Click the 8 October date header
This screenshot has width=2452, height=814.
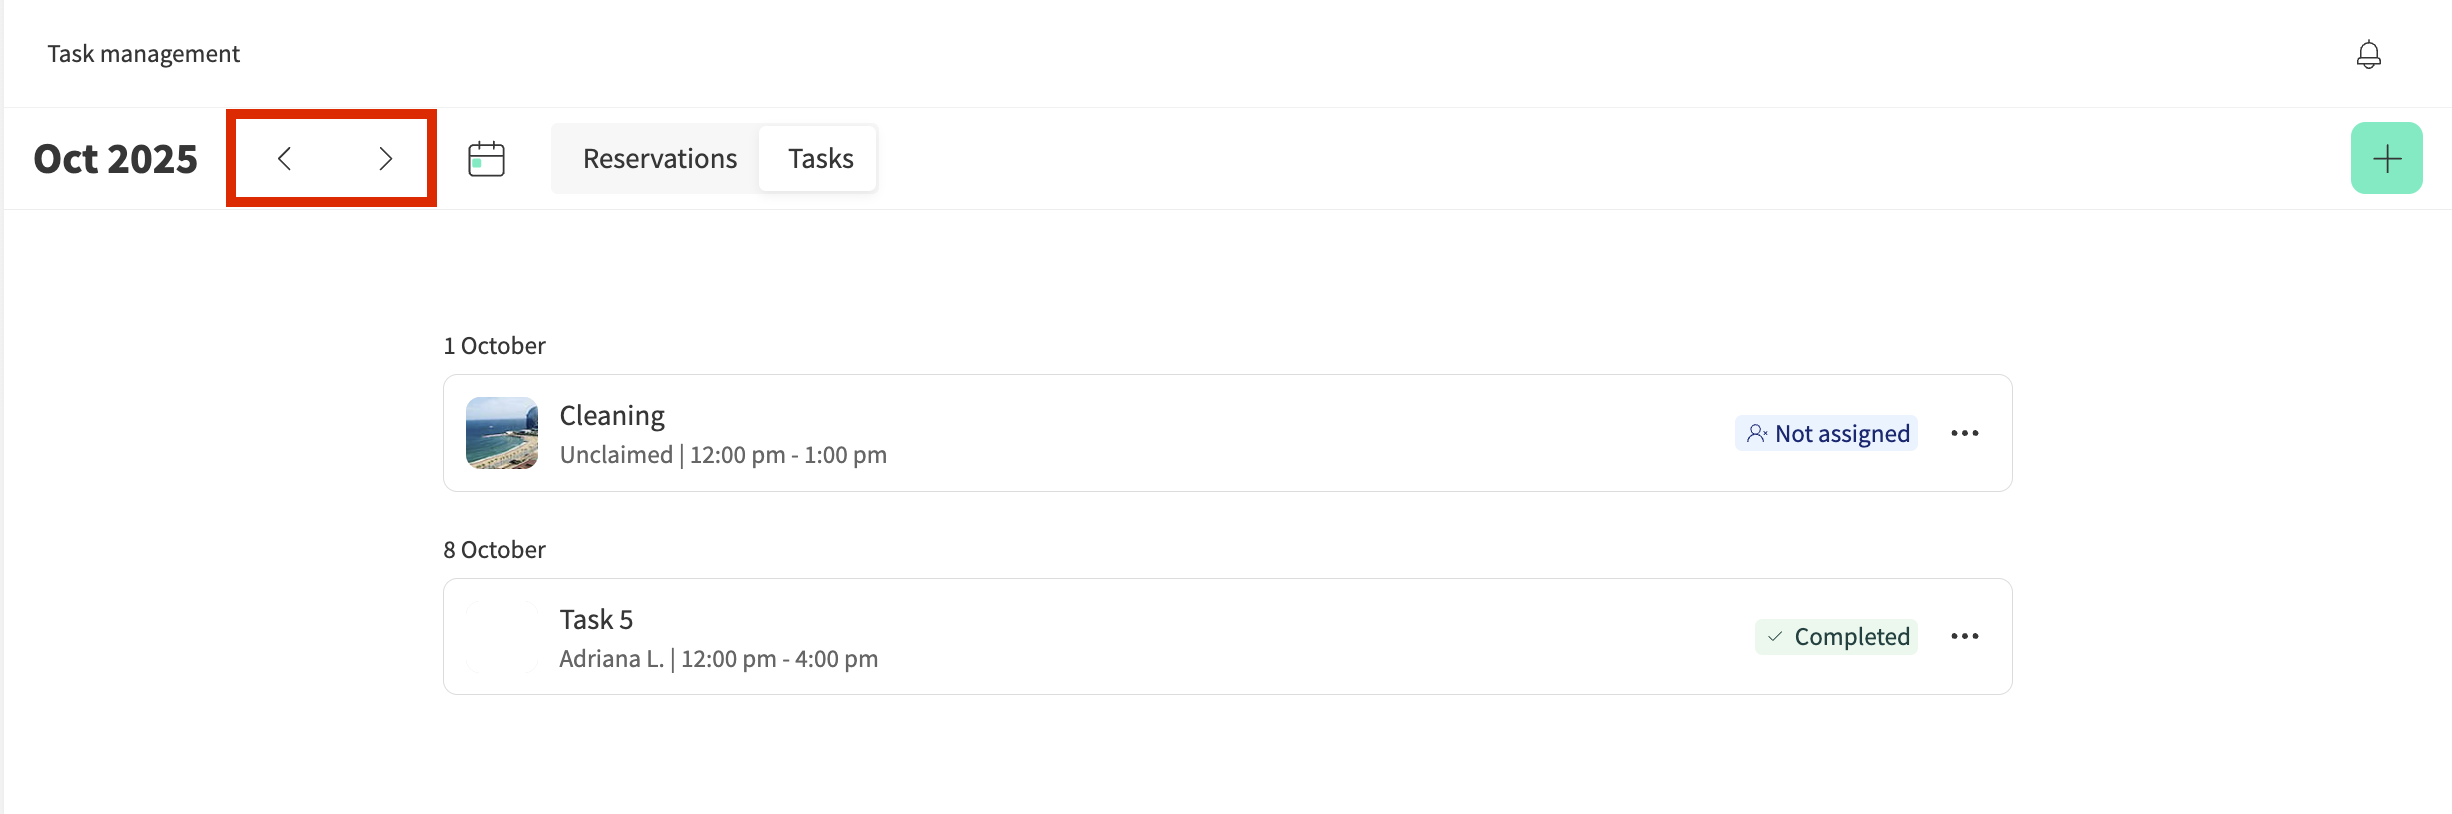click(x=494, y=550)
